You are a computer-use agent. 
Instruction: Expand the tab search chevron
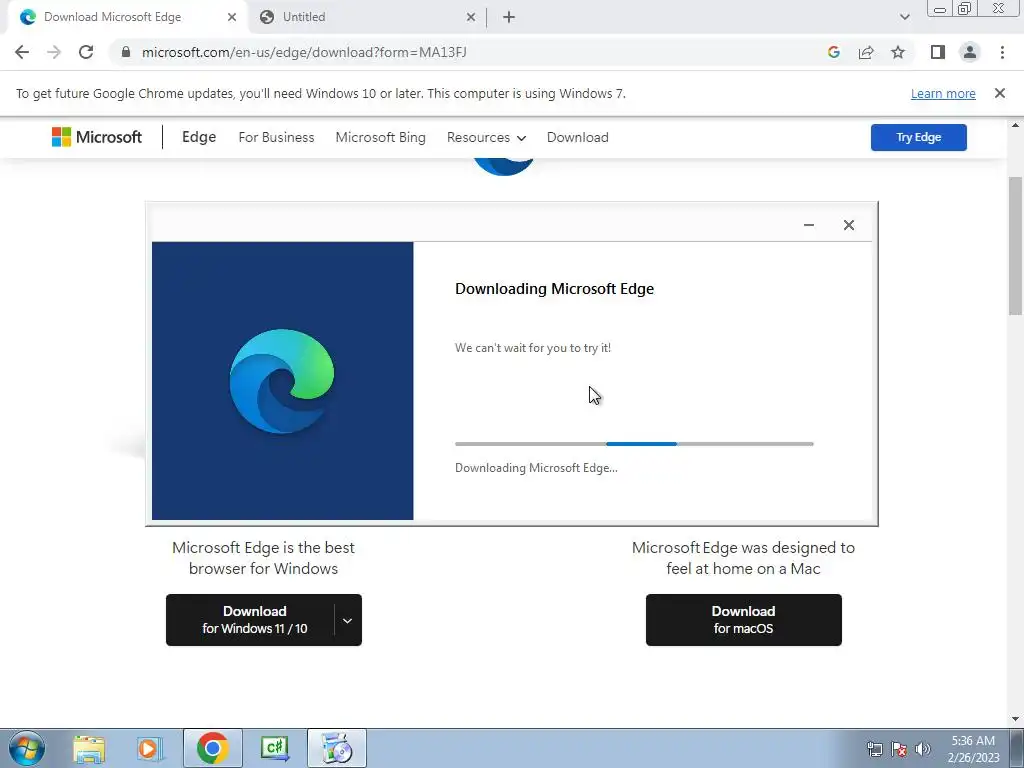point(904,17)
